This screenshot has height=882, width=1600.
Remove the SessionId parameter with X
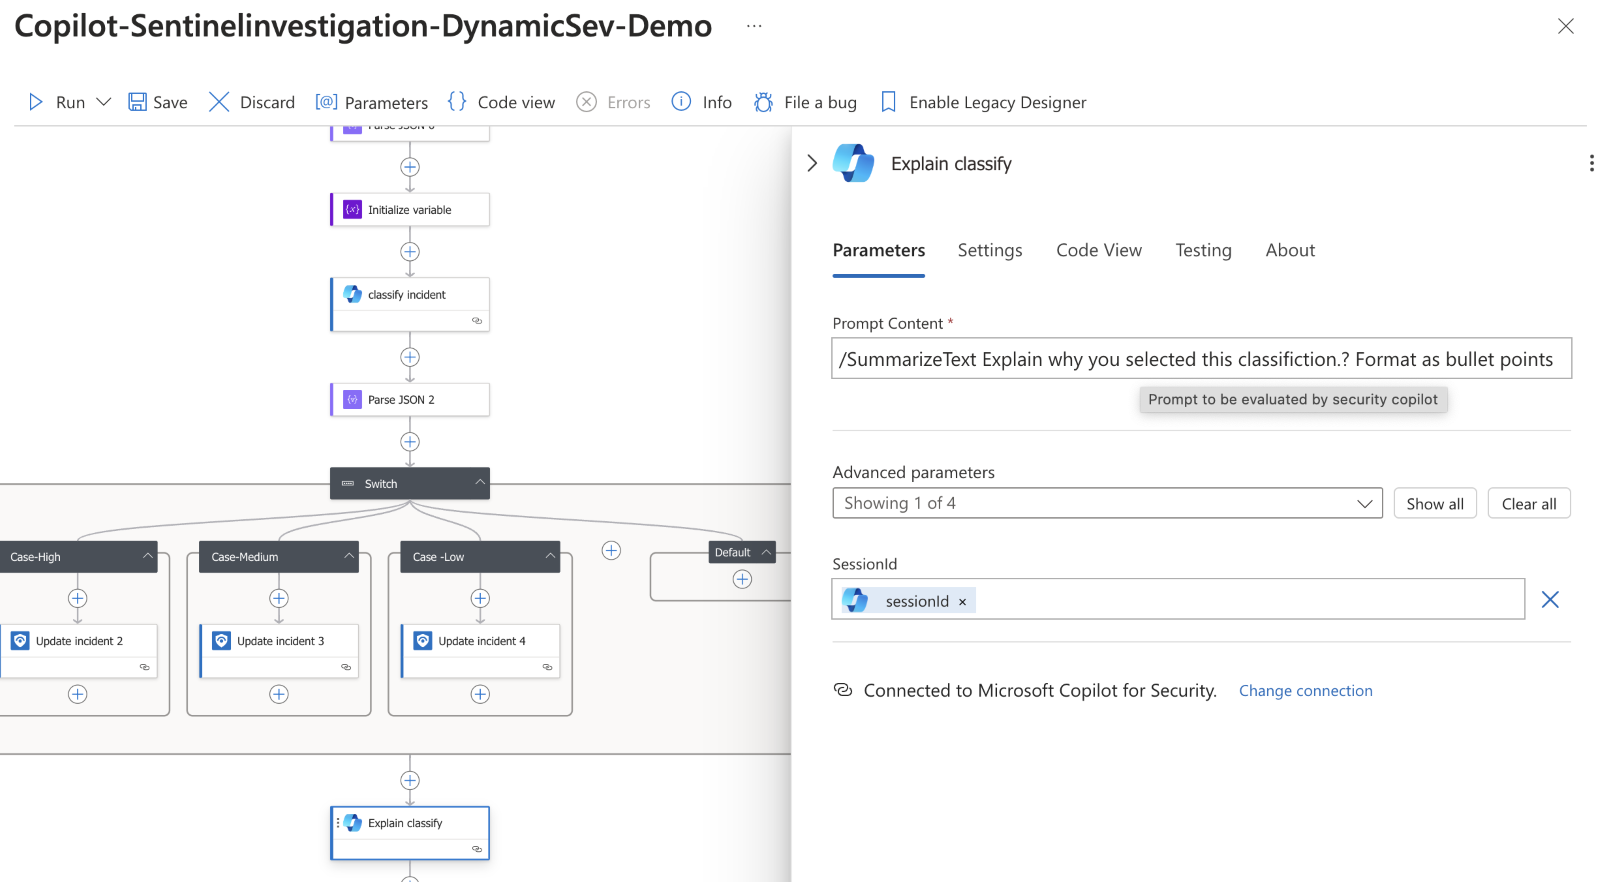[1550, 599]
